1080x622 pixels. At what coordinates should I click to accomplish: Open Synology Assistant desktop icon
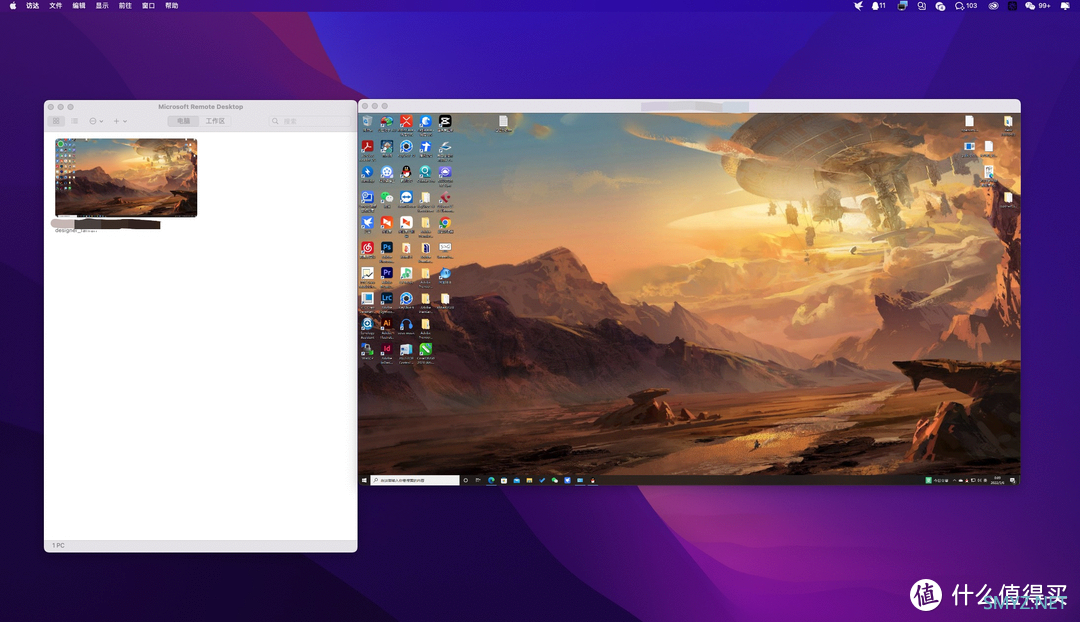[367, 324]
